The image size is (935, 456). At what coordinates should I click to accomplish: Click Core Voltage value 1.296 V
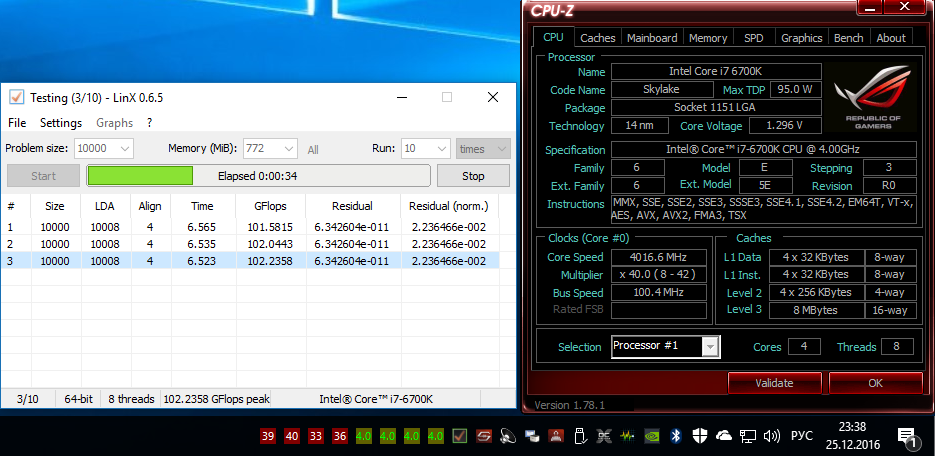[x=785, y=126]
